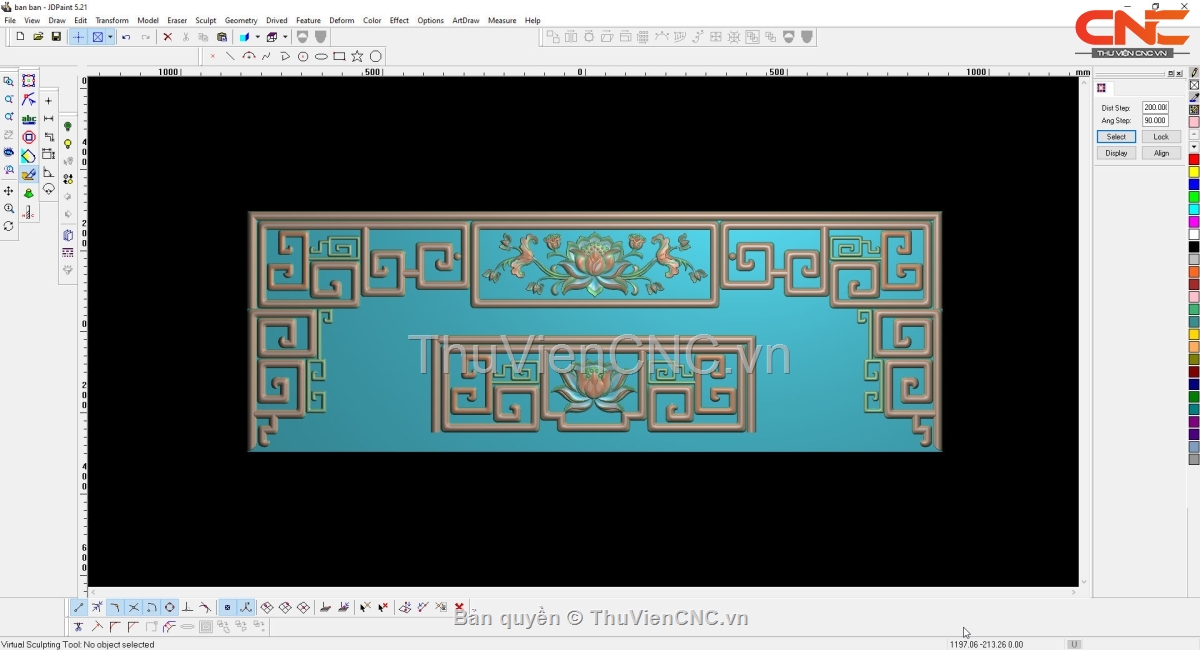
Task: Click the green light bulb icon
Action: [68, 127]
